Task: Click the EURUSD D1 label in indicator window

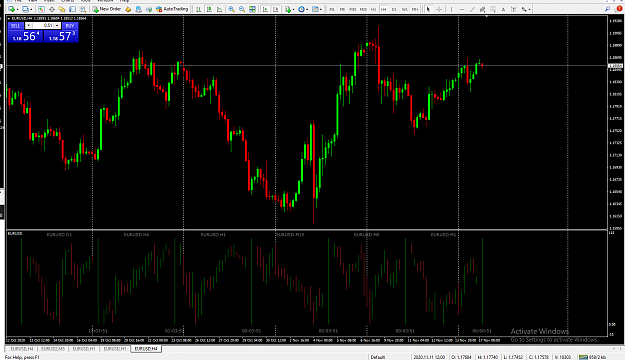Action: click(x=59, y=235)
